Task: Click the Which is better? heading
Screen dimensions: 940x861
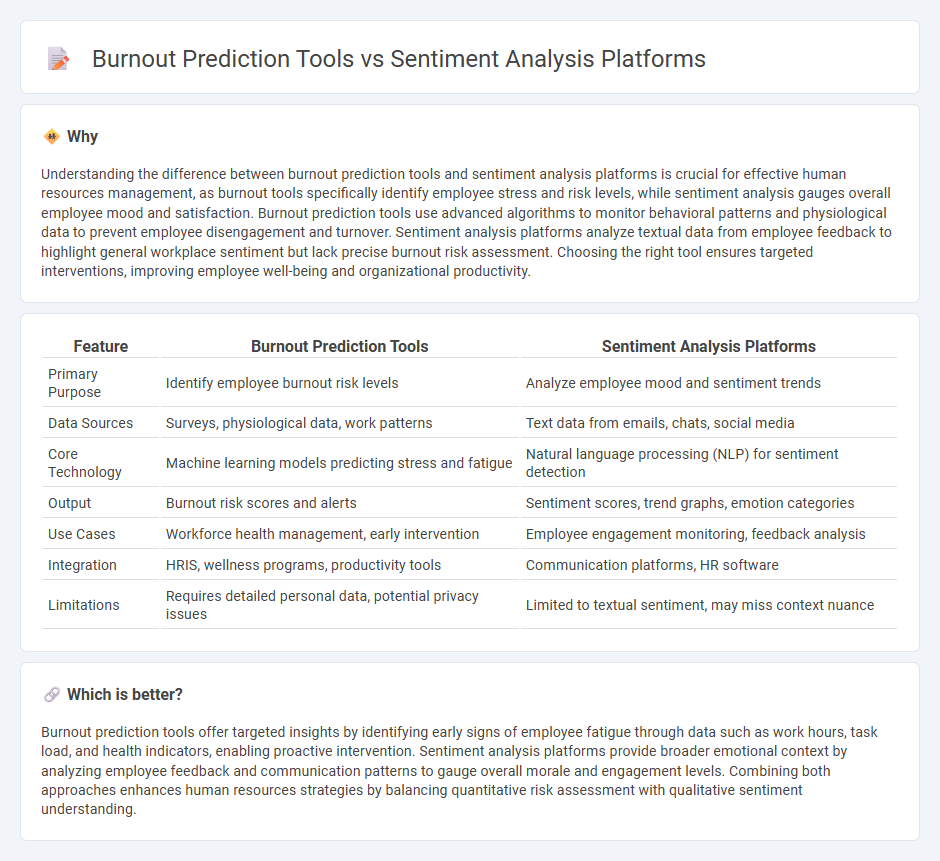Action: click(125, 694)
